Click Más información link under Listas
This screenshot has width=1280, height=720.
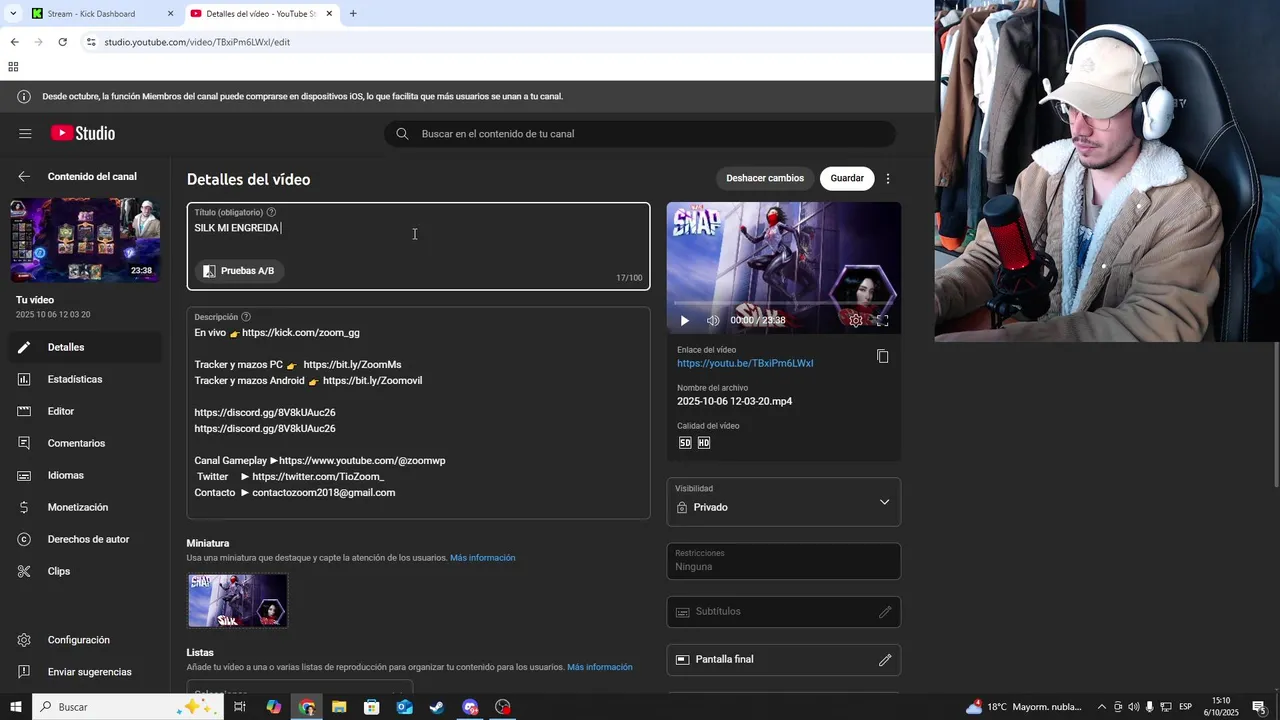pyautogui.click(x=600, y=667)
